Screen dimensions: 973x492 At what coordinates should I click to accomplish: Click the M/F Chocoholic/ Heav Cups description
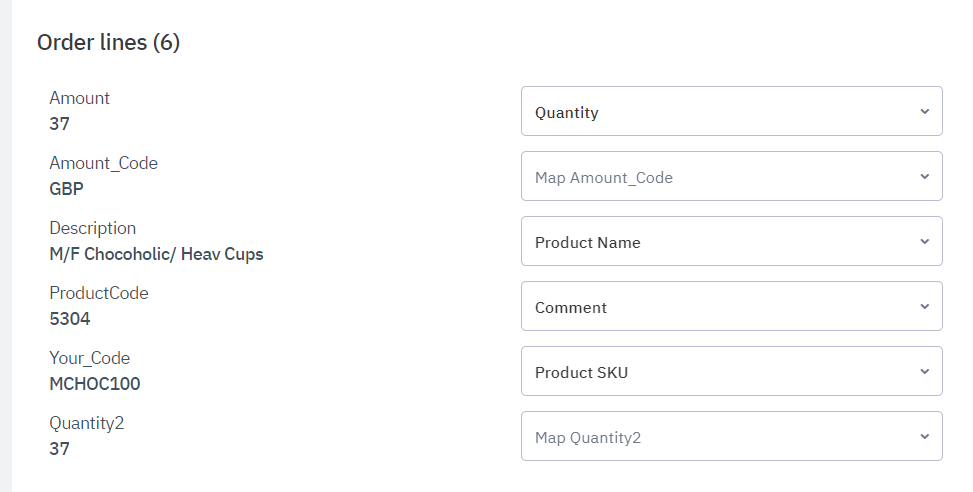pyautogui.click(x=156, y=254)
